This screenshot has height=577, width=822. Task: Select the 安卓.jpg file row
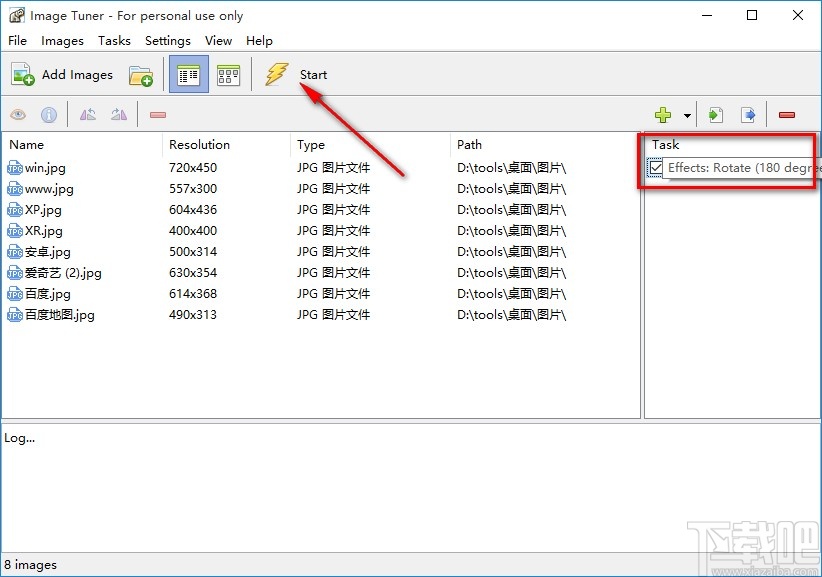click(x=321, y=252)
